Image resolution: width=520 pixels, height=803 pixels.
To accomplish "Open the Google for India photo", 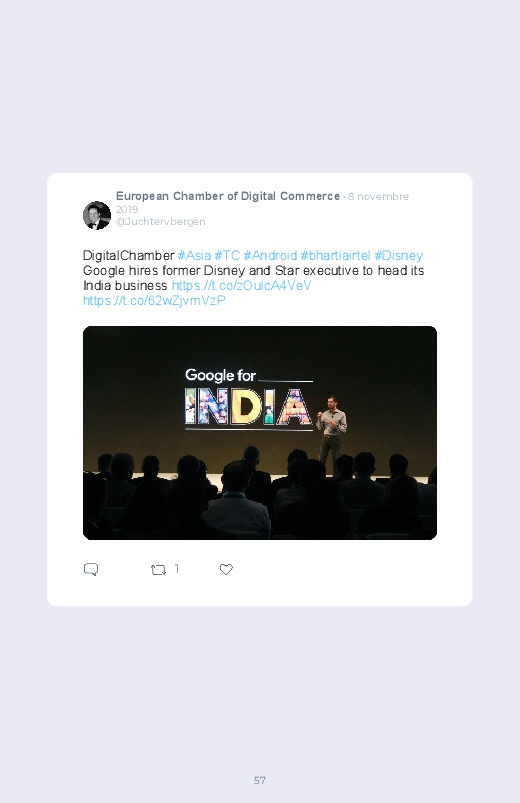I will (x=260, y=433).
